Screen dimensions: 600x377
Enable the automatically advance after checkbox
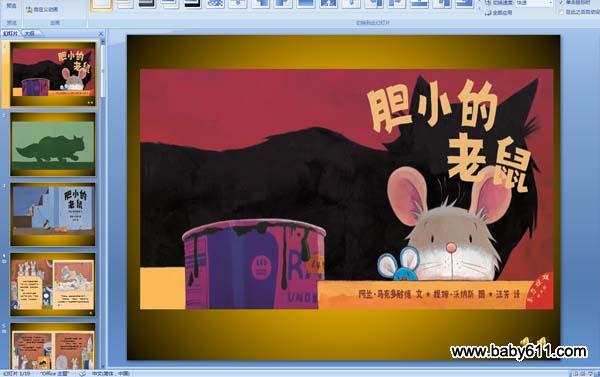tap(561, 13)
